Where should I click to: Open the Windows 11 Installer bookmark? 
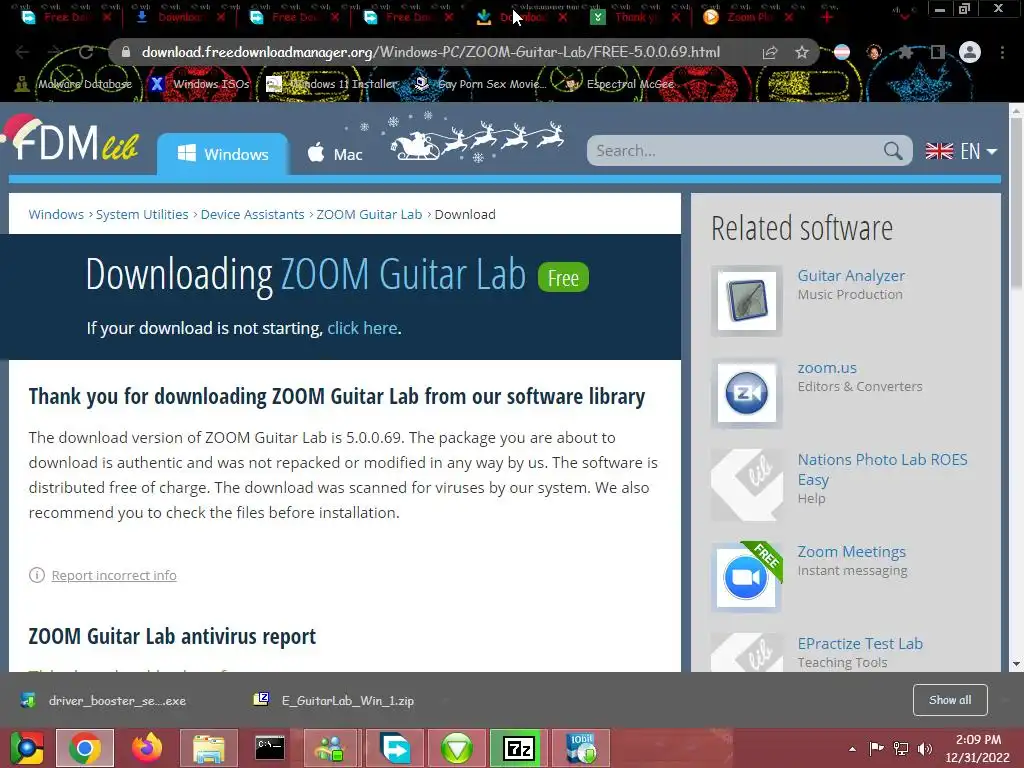point(331,84)
